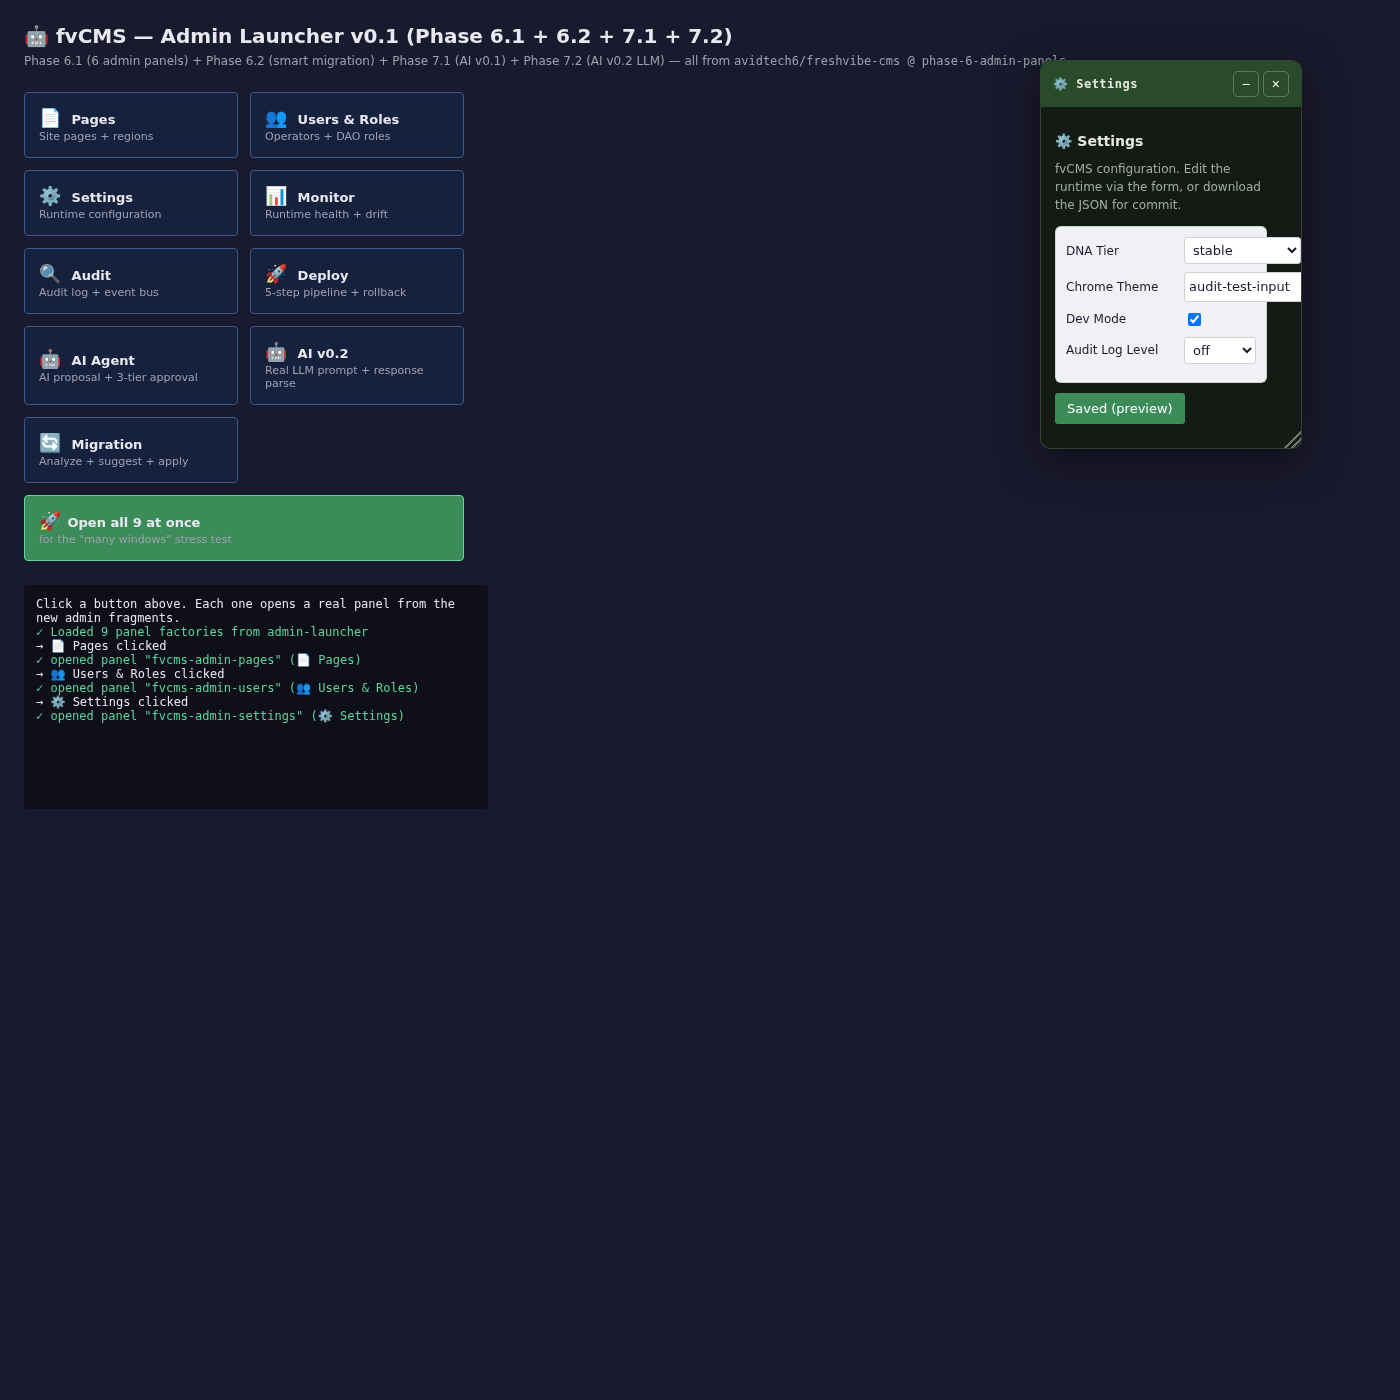Click Open all 9 at once button
Image resolution: width=1400 pixels, height=1400 pixels.
244,528
